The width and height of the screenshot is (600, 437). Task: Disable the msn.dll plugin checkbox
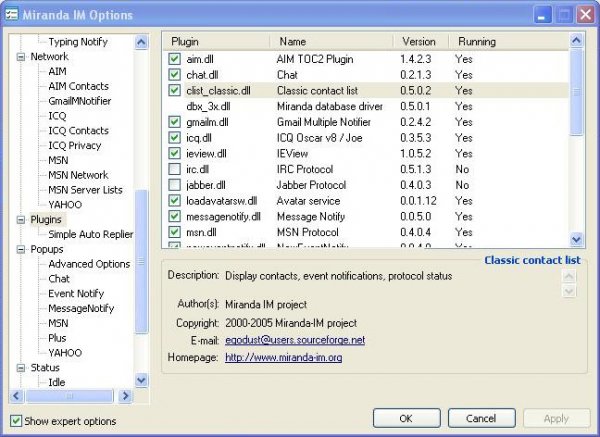pos(174,232)
